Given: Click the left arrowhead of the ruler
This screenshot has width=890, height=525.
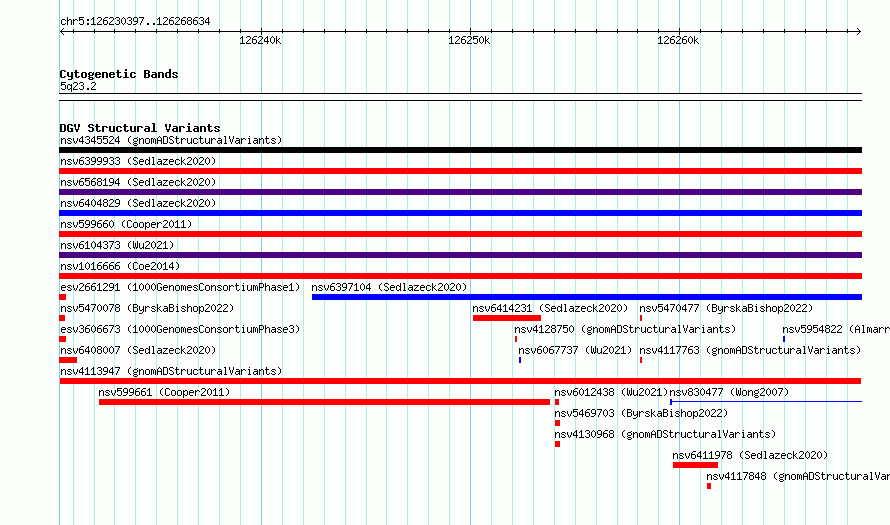Looking at the screenshot, I should 62,32.
